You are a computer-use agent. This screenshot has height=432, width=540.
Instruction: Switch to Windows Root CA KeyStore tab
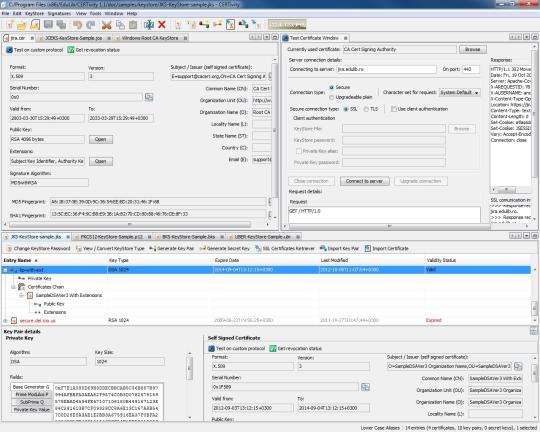[150, 38]
